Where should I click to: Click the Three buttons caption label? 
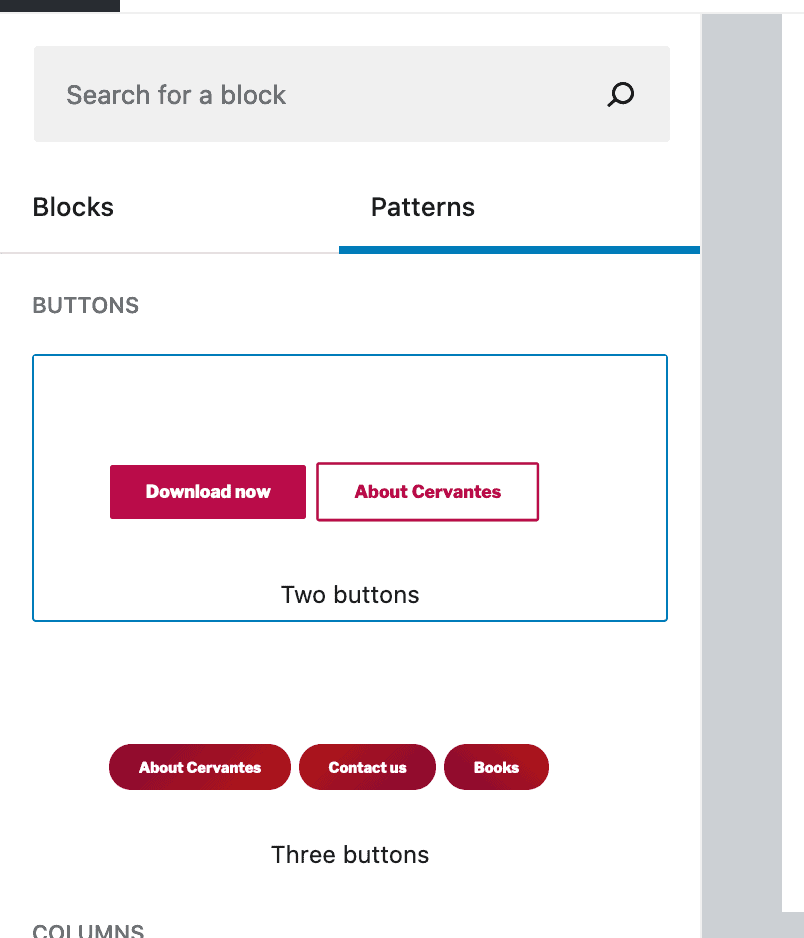(350, 855)
